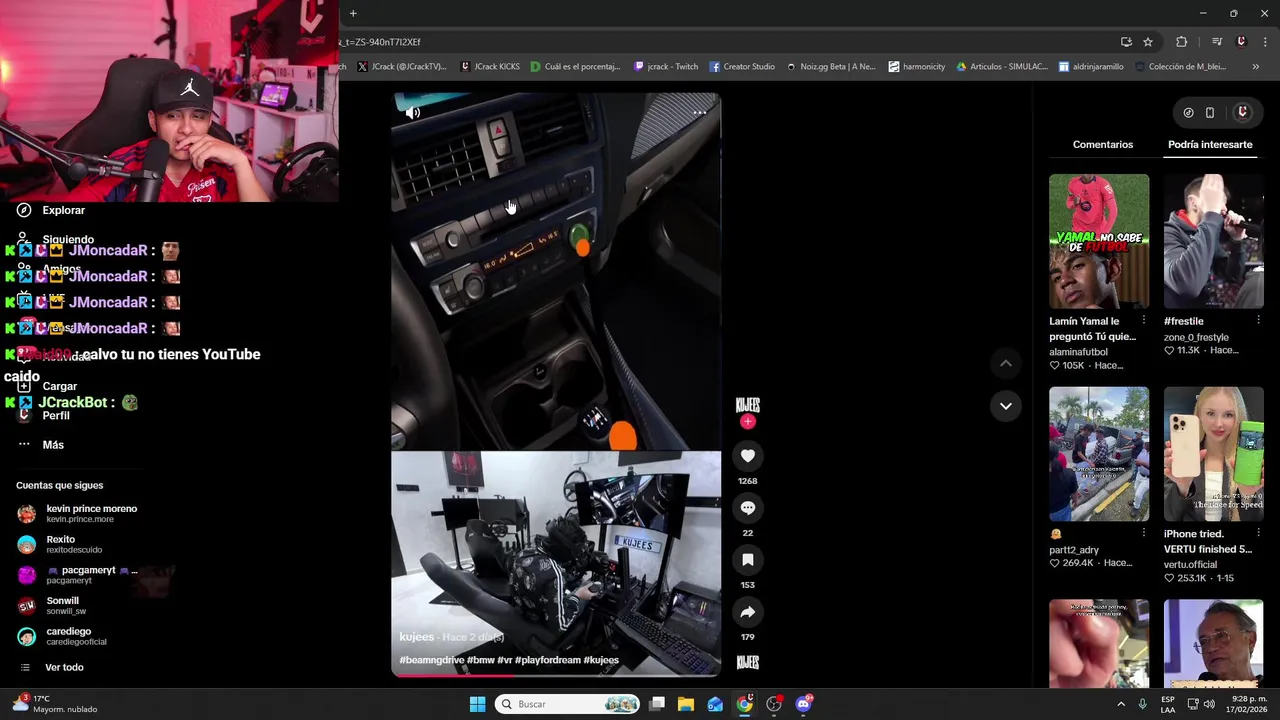Seek using the red video progress bar
This screenshot has width=1280, height=720.
[555, 675]
